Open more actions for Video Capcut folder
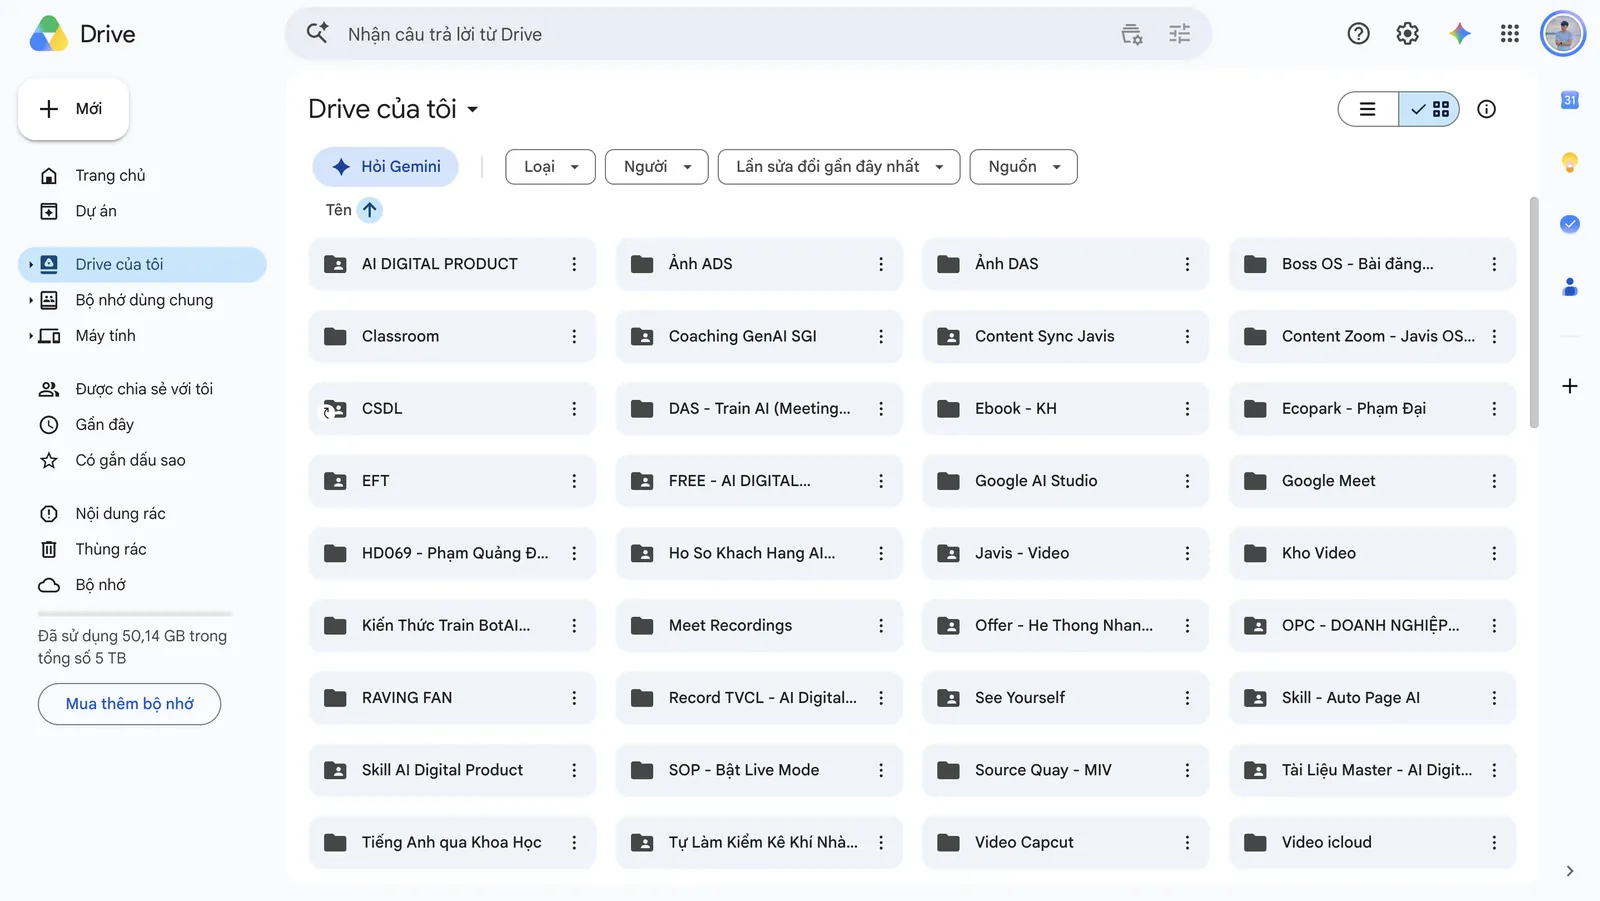Screen dimensions: 1600x901 tap(1187, 843)
